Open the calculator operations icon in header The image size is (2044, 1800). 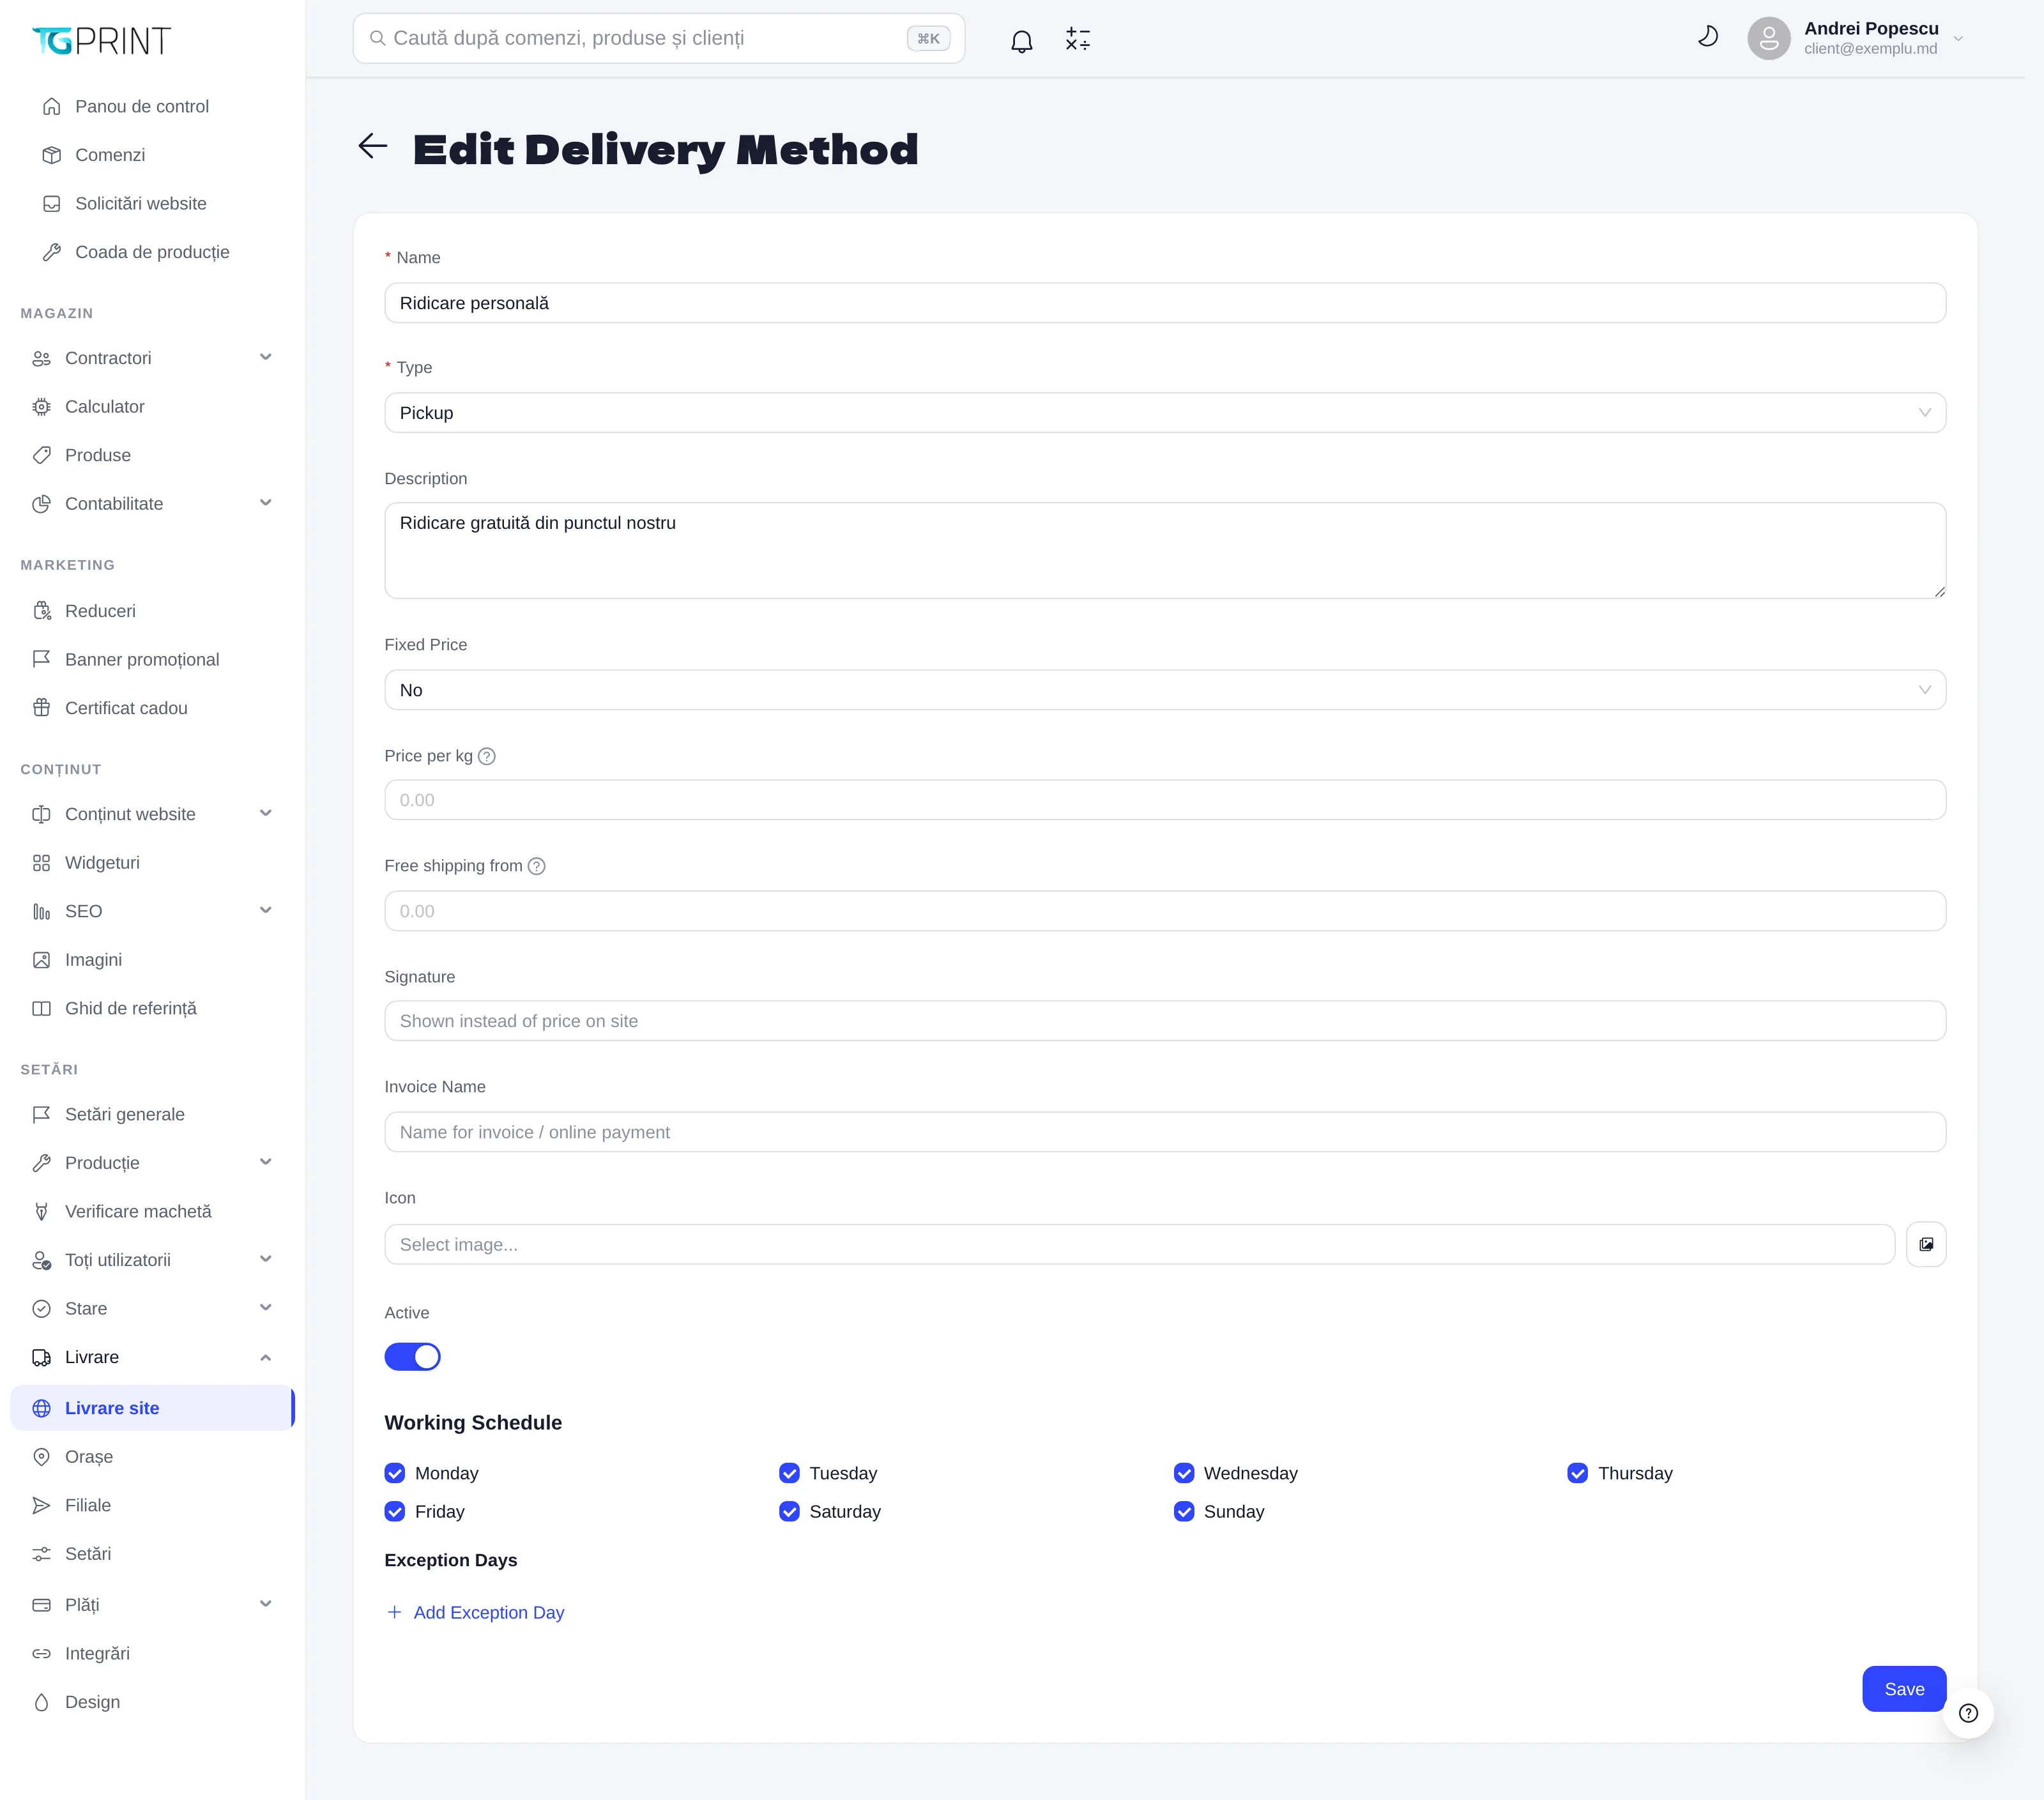1078,39
